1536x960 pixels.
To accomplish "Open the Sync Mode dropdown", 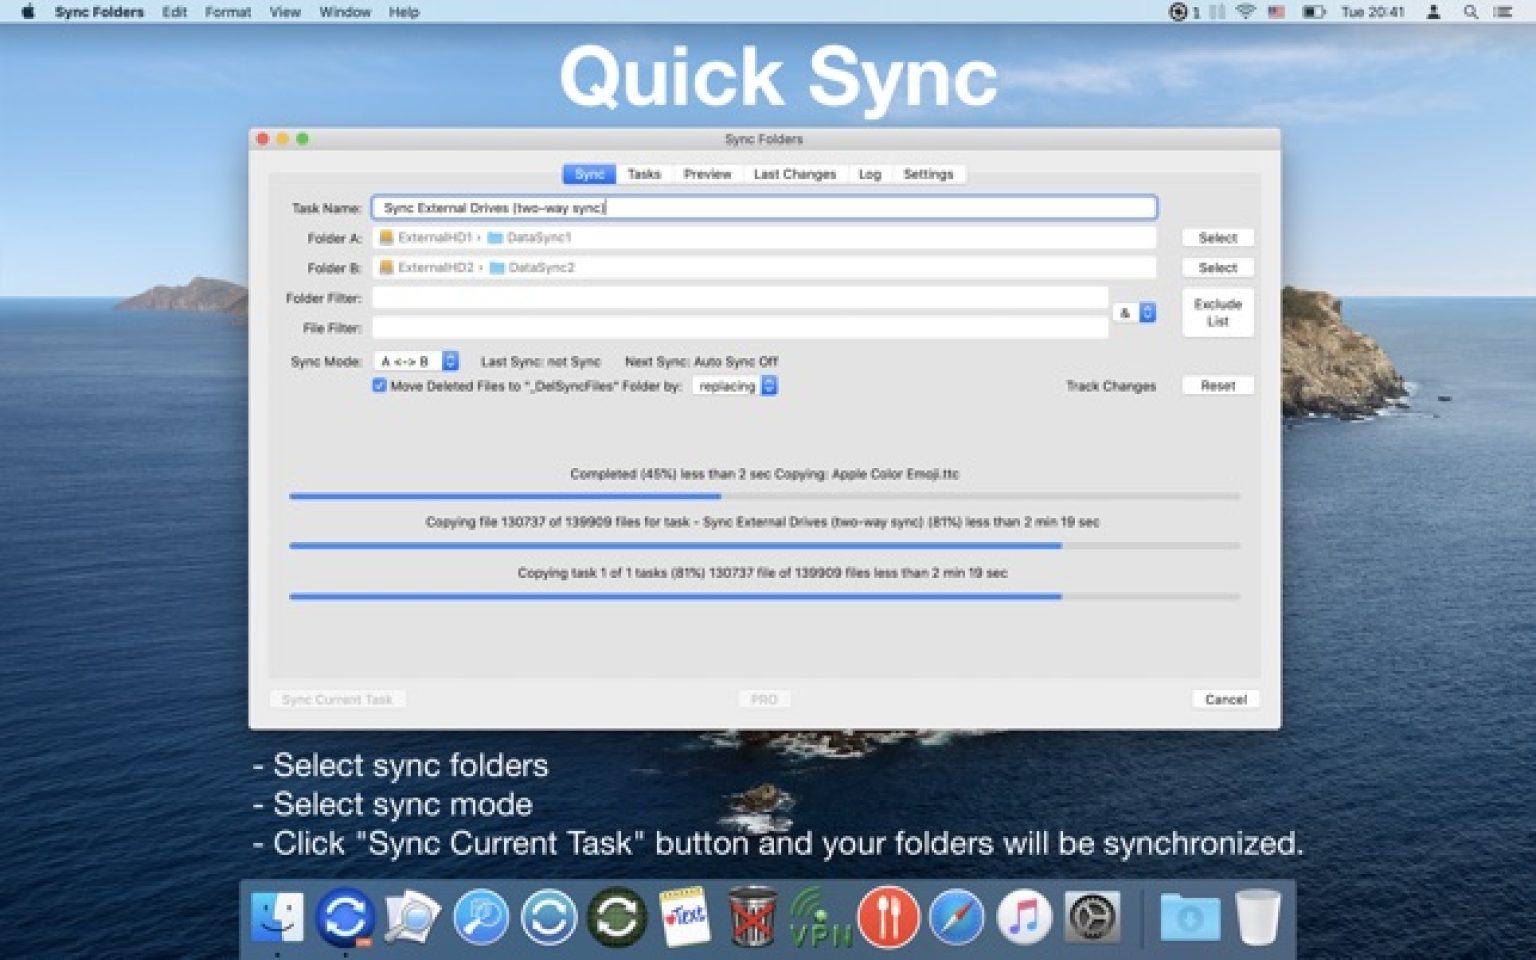I will [417, 360].
